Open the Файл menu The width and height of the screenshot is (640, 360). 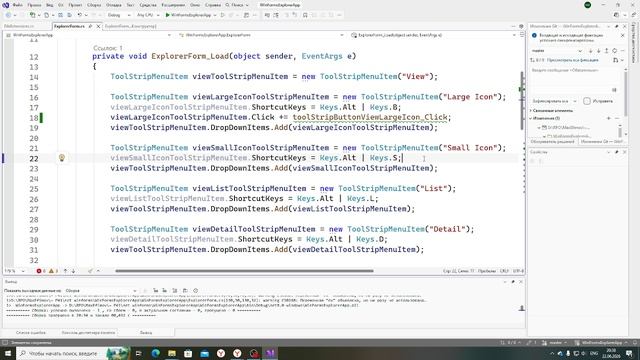(18, 5)
